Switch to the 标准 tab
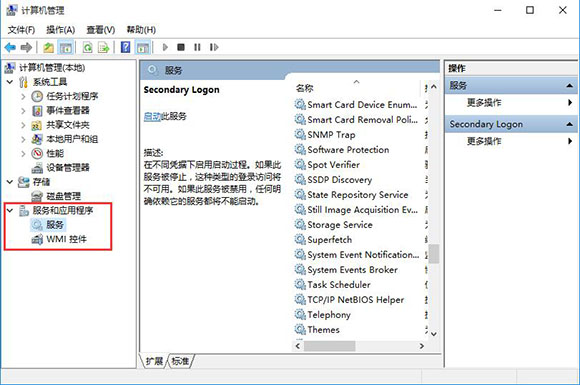The width and height of the screenshot is (580, 385). [181, 361]
